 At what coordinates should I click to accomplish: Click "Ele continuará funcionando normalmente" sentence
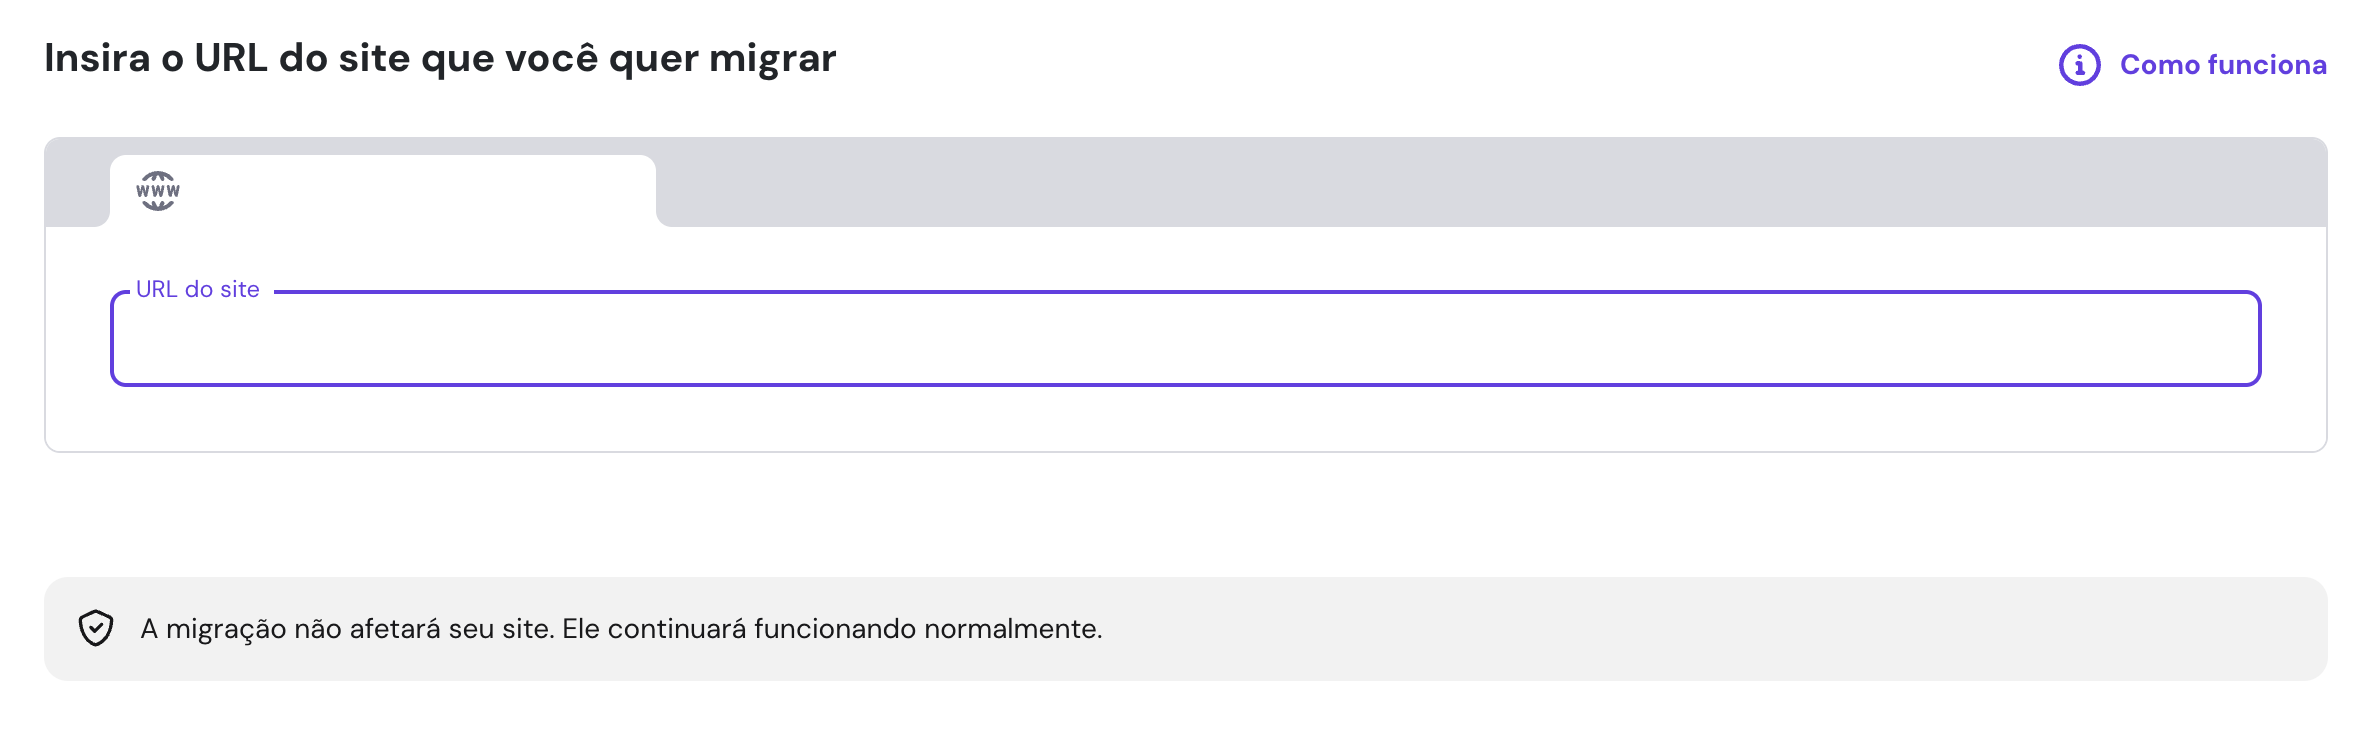tap(832, 629)
